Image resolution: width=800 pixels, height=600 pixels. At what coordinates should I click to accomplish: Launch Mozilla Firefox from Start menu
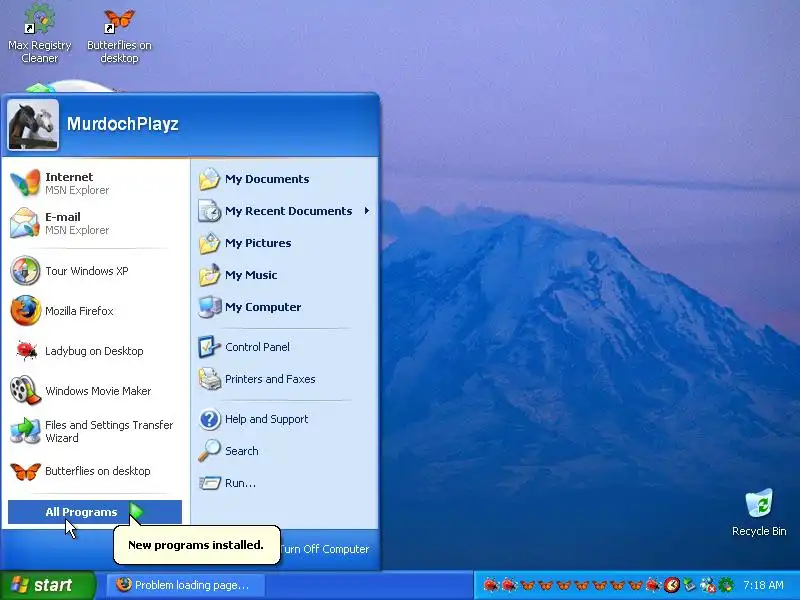(95, 311)
